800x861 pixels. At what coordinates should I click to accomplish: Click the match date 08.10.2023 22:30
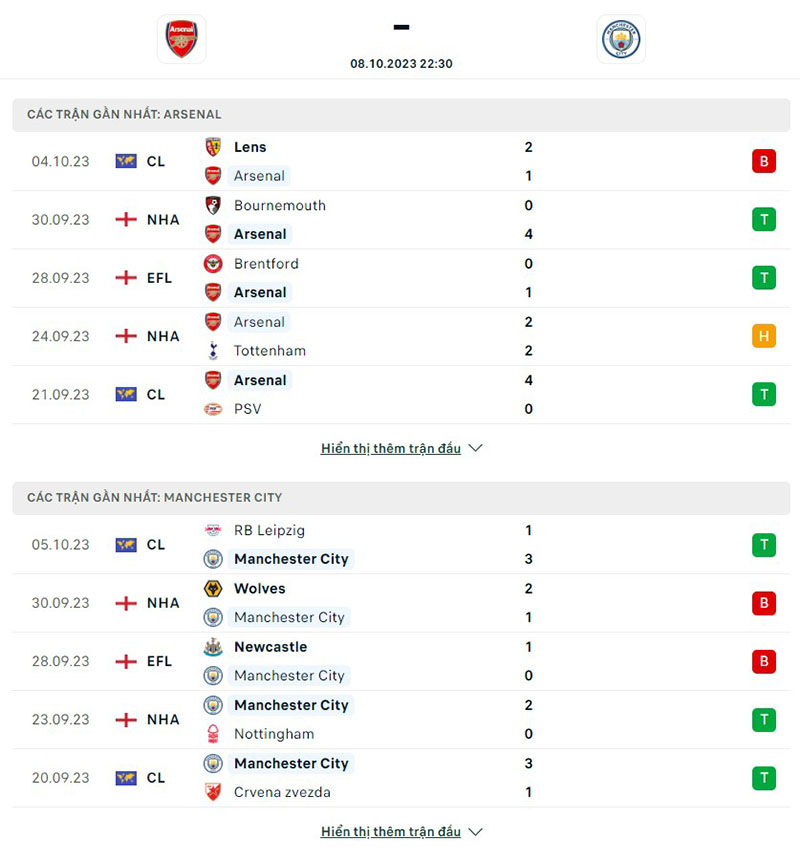point(400,63)
